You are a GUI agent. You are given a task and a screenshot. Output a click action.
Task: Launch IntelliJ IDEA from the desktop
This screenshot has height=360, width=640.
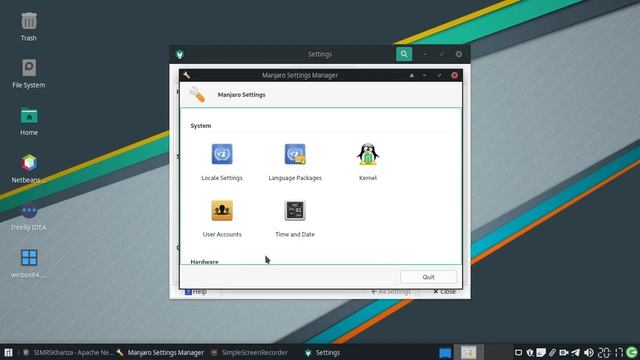tap(28, 216)
